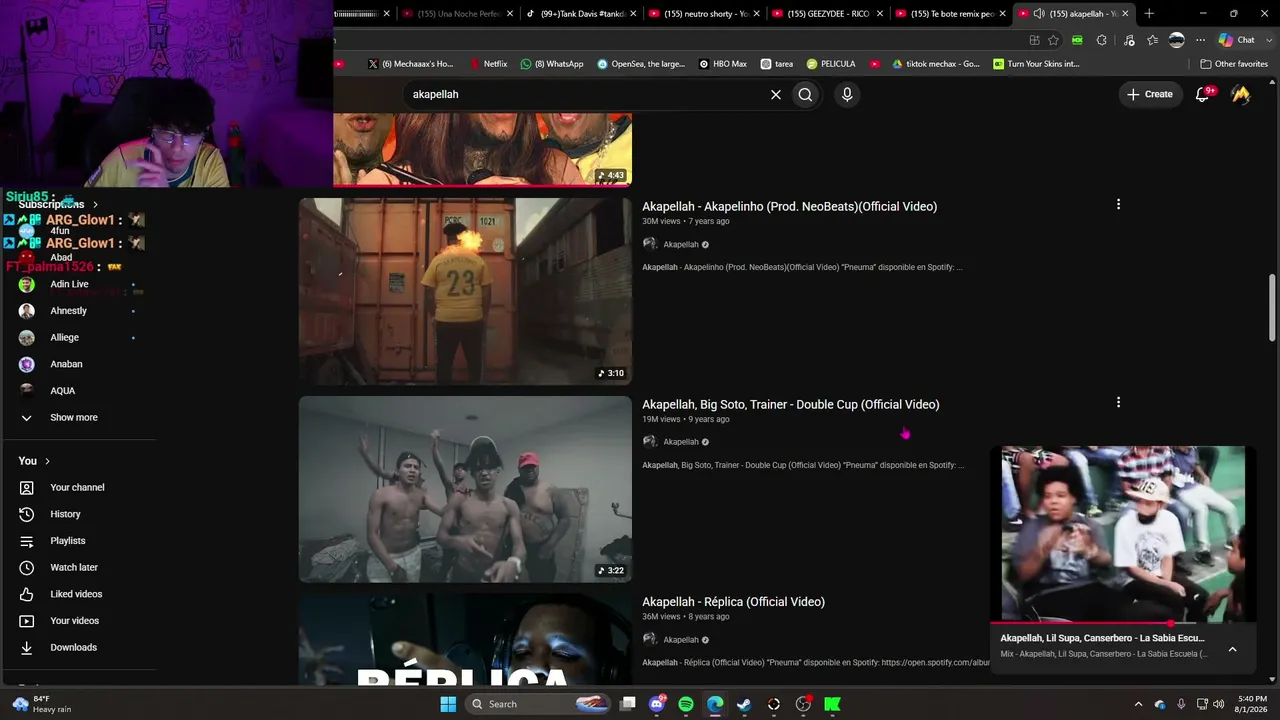Open Adin Live subscription channel
The width and height of the screenshot is (1280, 720).
(x=69, y=284)
